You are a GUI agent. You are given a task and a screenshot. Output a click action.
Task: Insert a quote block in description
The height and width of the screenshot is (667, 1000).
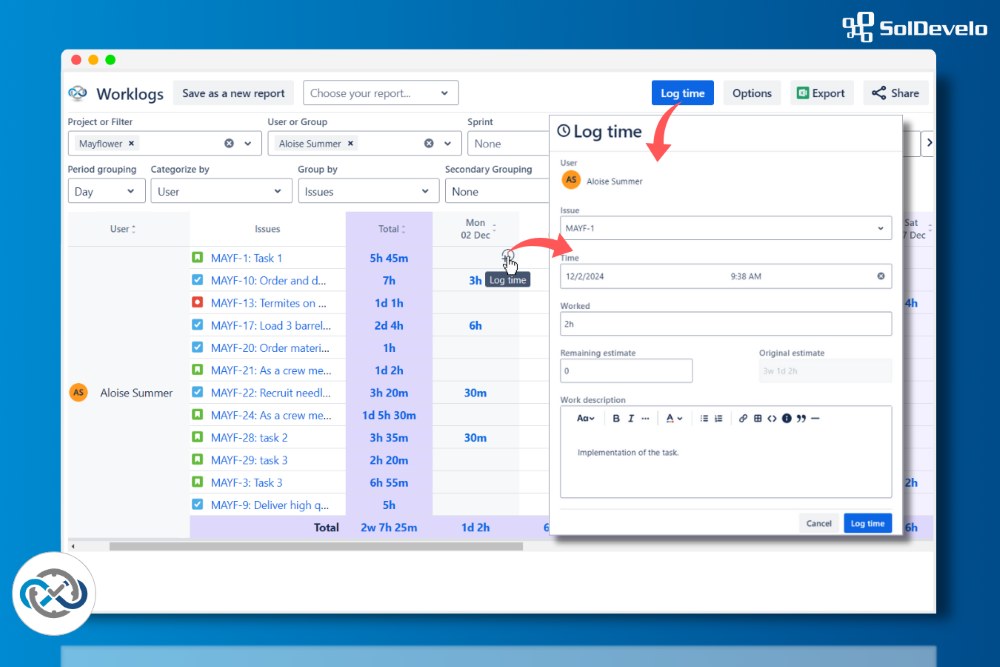click(x=801, y=418)
